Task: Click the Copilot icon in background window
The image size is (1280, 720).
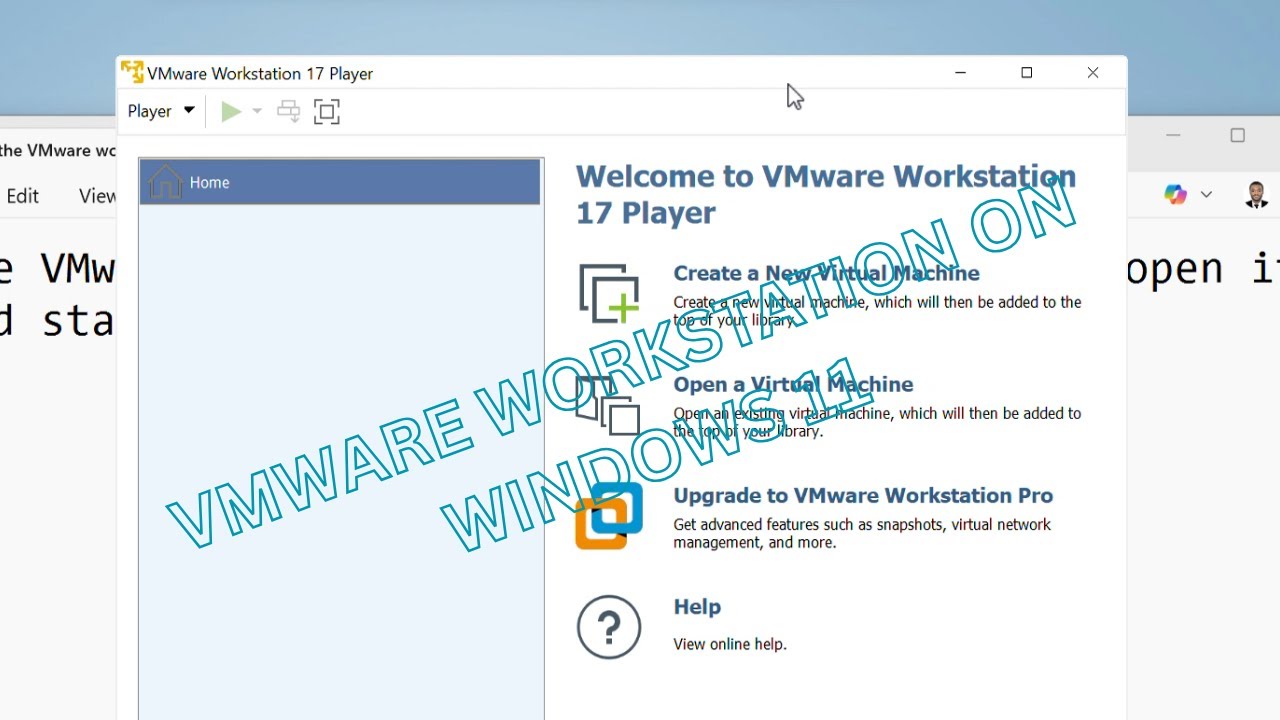Action: (1175, 195)
